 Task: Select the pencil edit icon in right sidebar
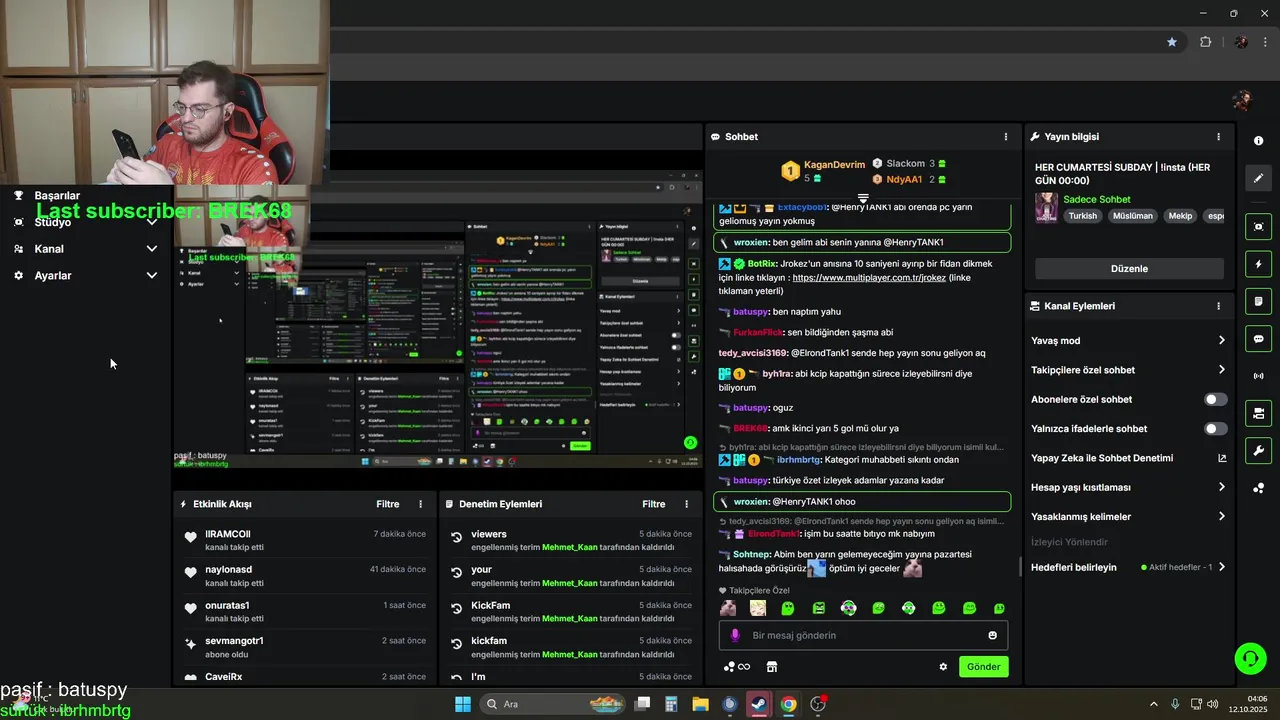click(x=1258, y=178)
